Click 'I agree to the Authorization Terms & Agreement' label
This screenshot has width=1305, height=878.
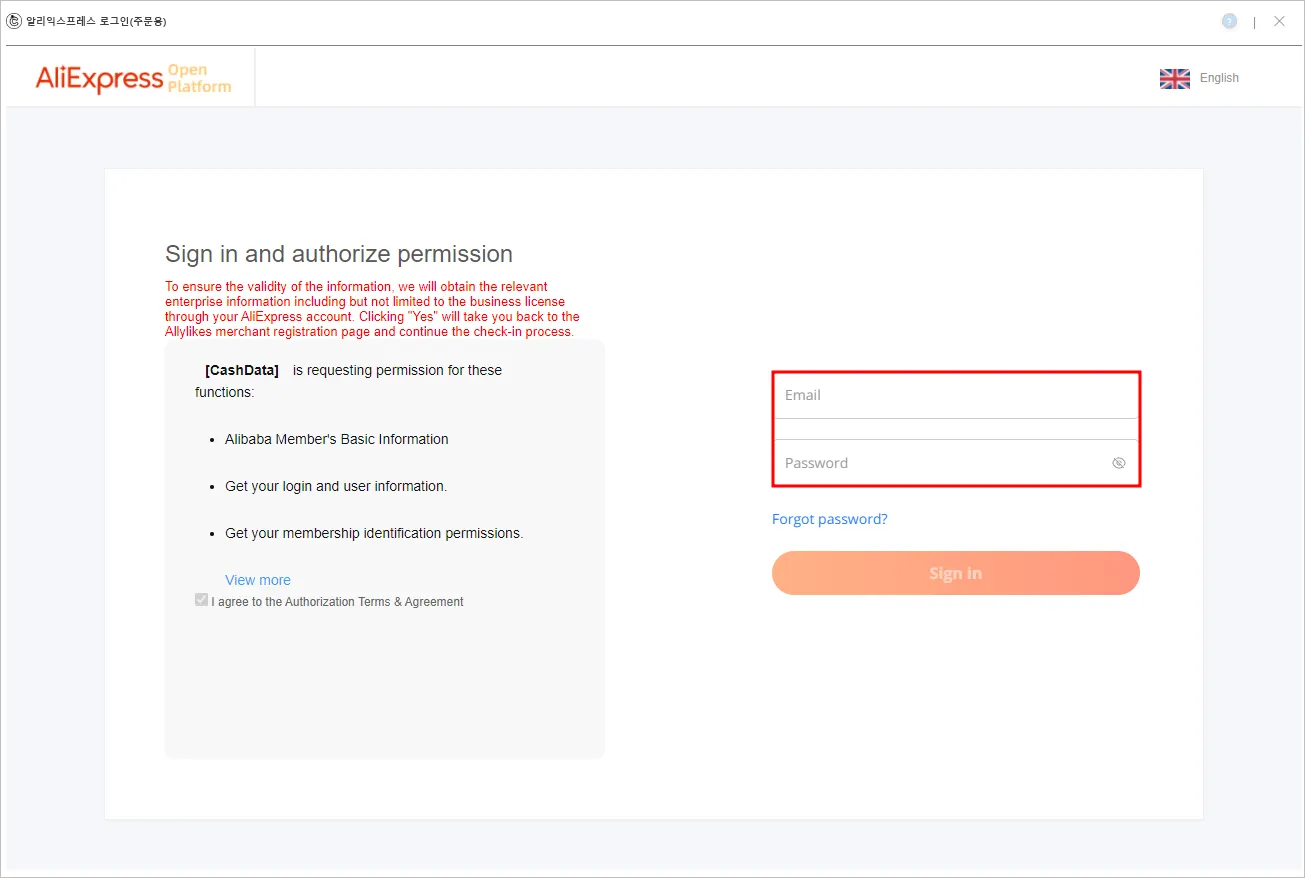pyautogui.click(x=338, y=602)
